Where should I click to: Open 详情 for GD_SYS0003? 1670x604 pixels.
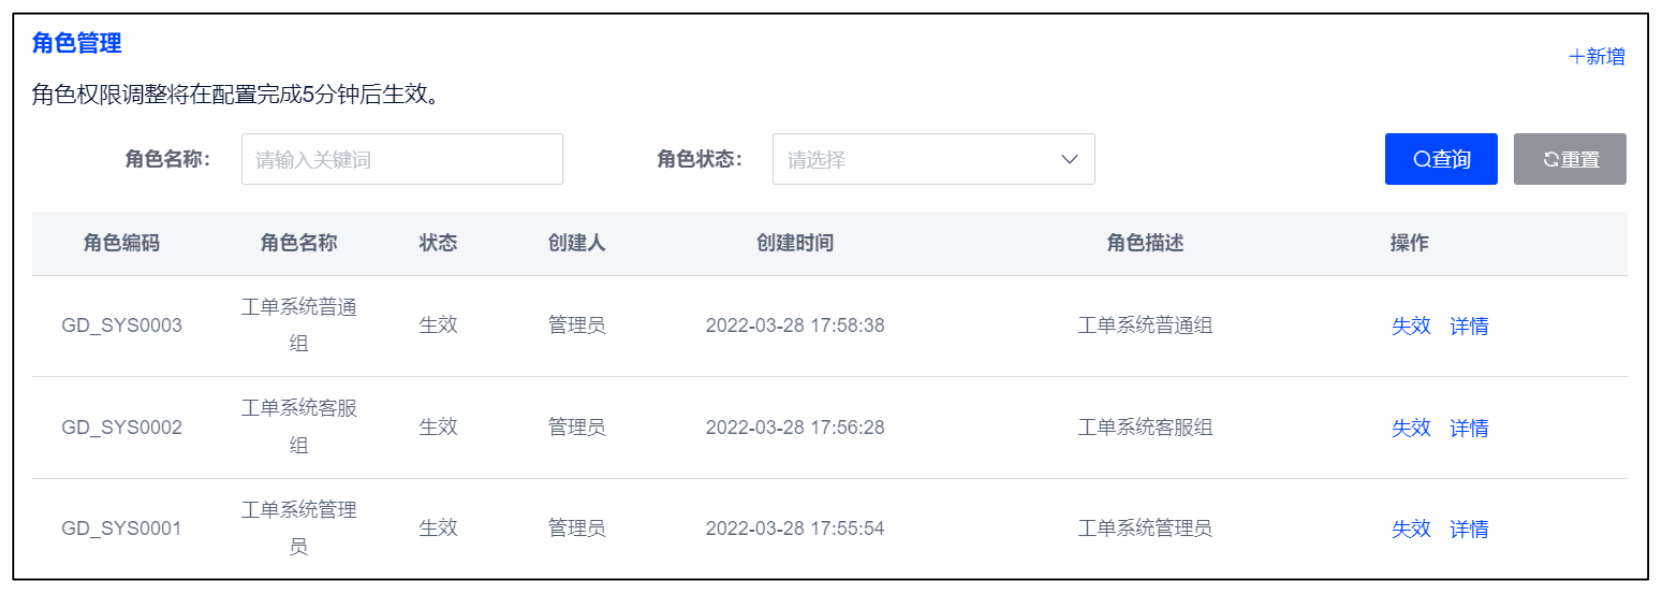(x=1469, y=326)
